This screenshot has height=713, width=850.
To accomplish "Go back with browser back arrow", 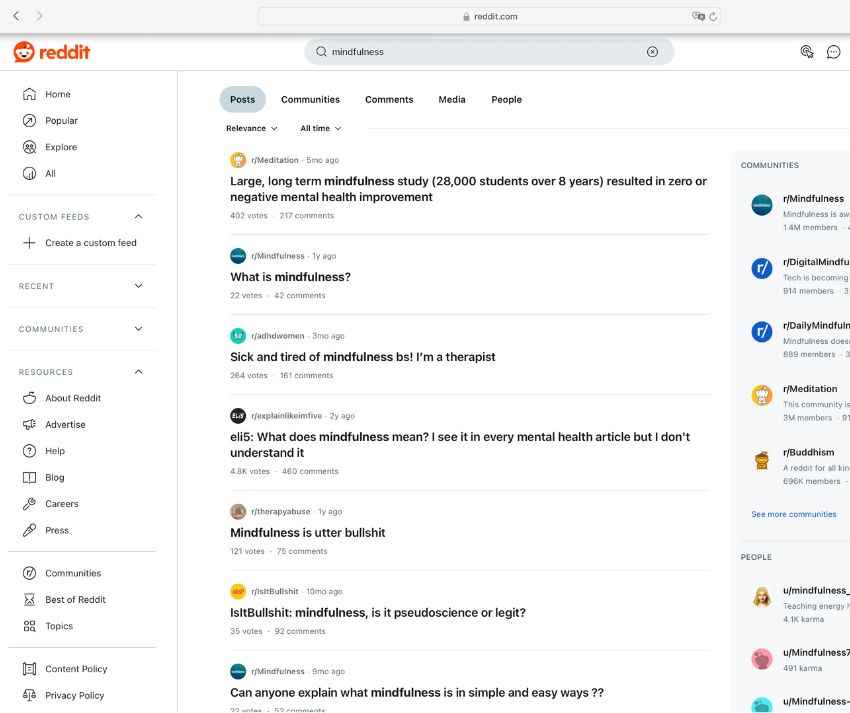I will point(16,16).
